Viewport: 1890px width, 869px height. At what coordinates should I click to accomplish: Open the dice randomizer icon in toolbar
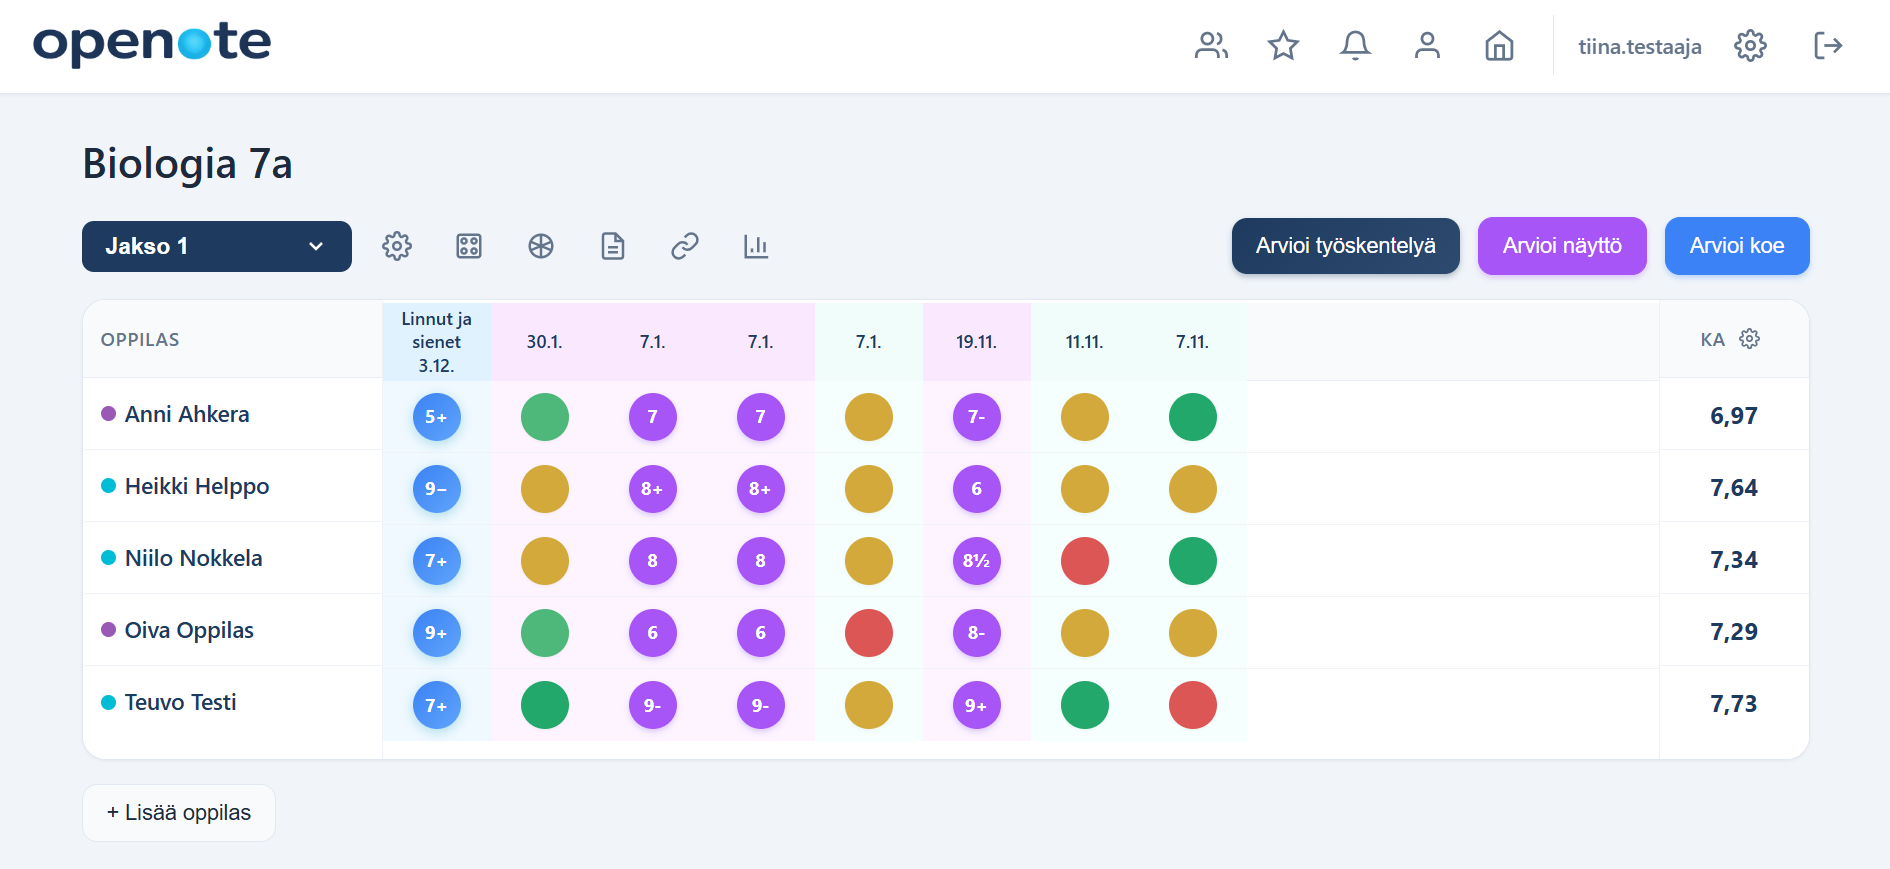(x=469, y=246)
